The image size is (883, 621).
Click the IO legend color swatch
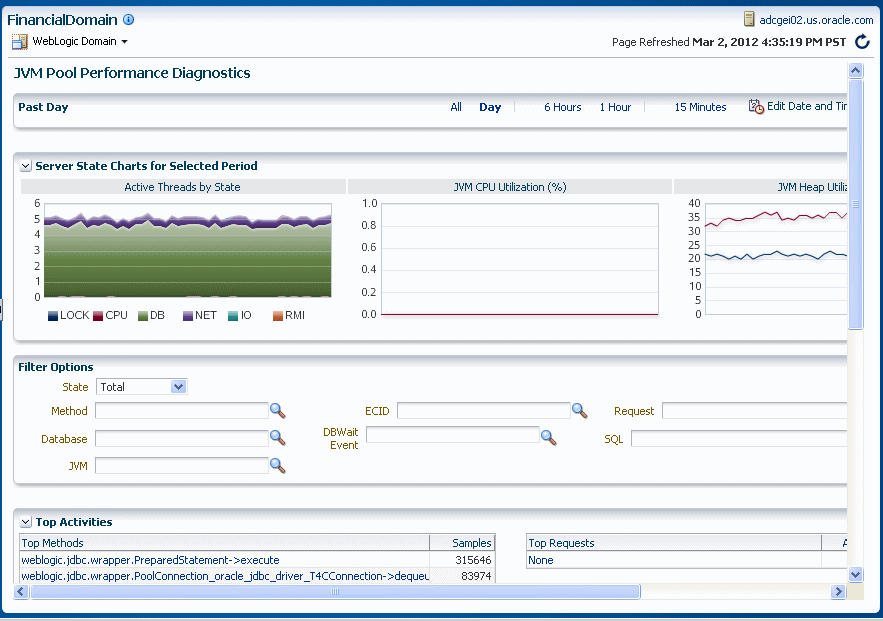233,316
